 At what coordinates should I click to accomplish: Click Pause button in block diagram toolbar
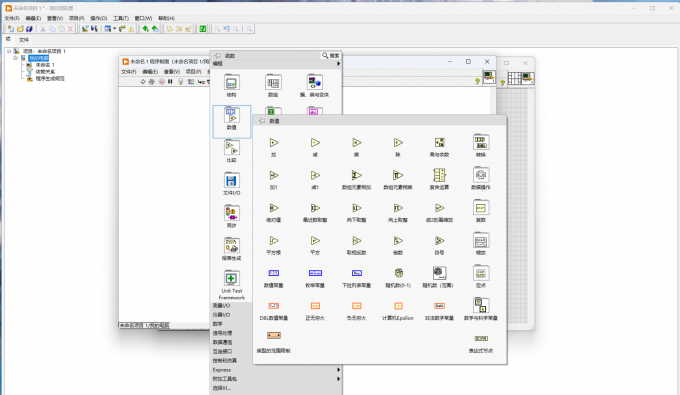170,81
